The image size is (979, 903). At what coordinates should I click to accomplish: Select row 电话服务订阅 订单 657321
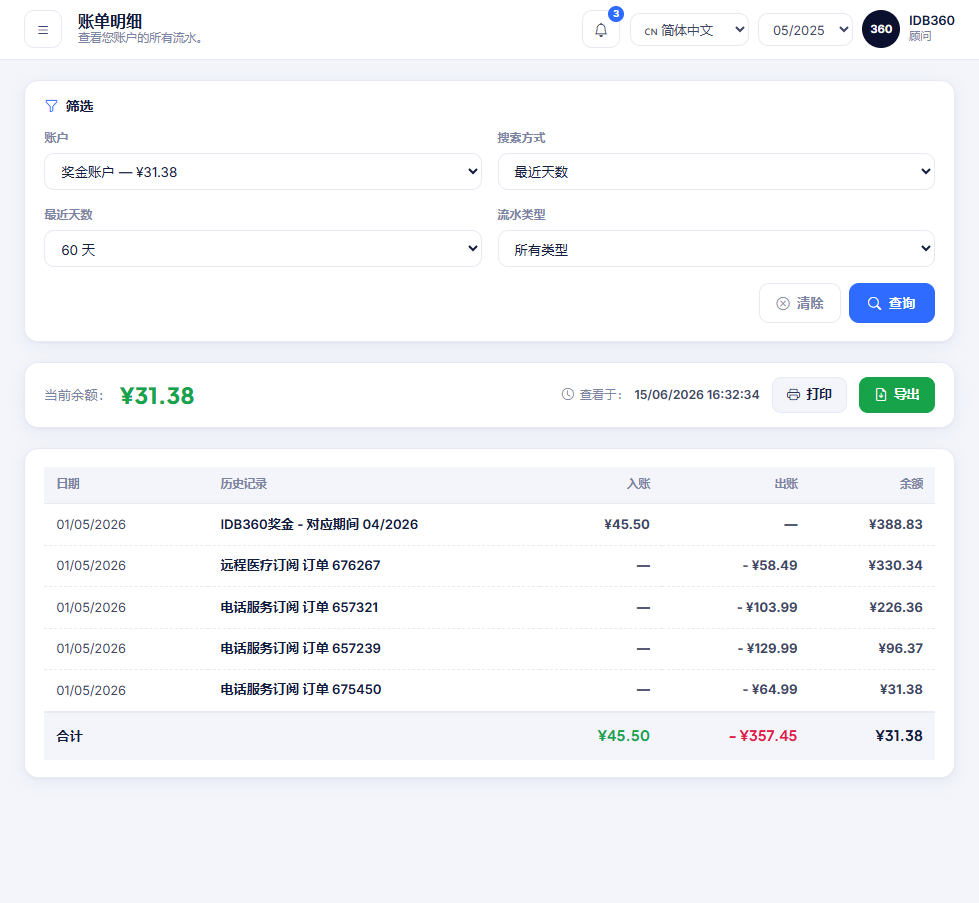(490, 607)
